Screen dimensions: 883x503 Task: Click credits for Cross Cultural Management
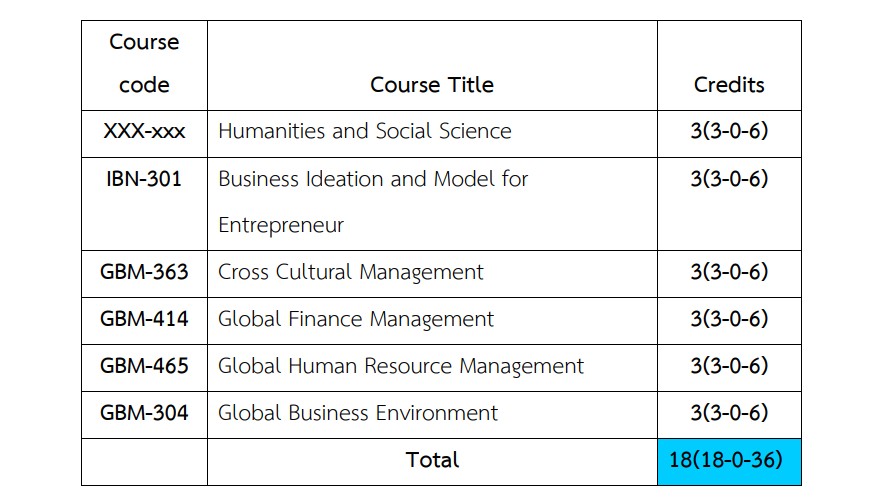729,272
